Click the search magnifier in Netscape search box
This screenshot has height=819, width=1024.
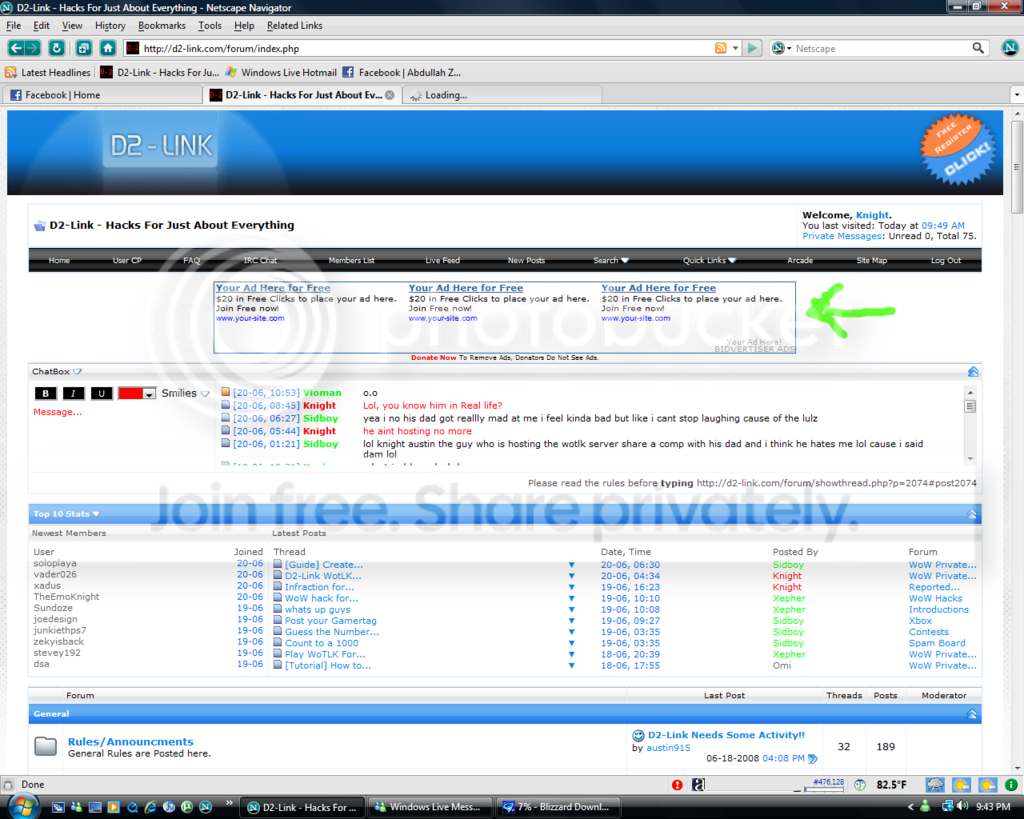pyautogui.click(x=978, y=48)
